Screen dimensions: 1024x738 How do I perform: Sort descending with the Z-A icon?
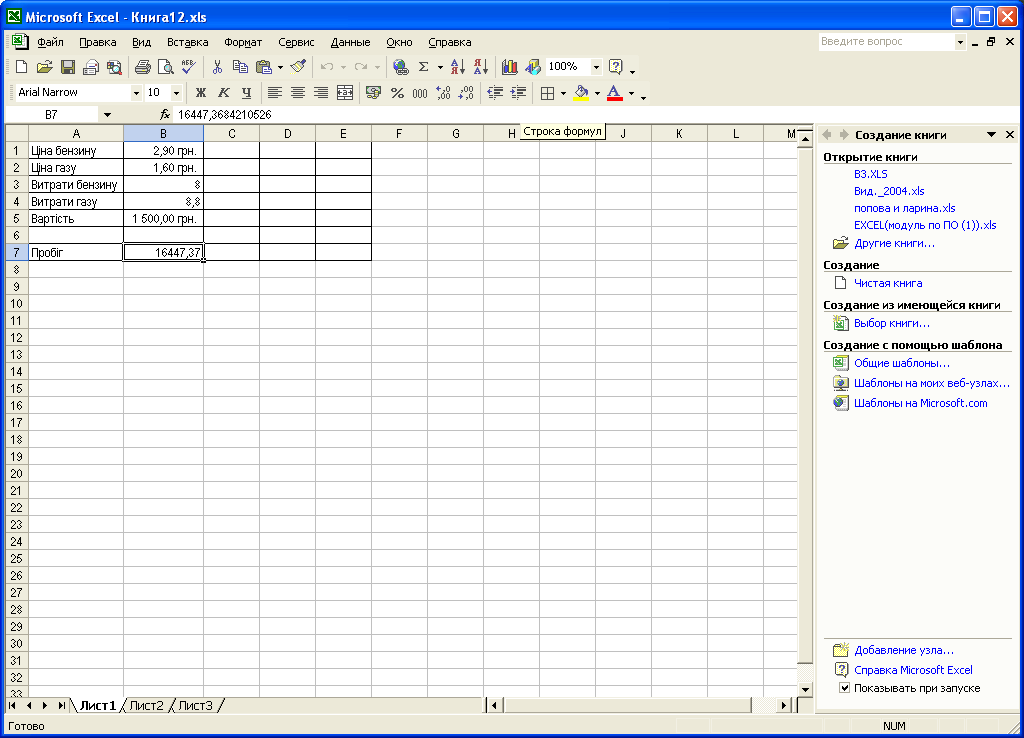click(x=481, y=67)
